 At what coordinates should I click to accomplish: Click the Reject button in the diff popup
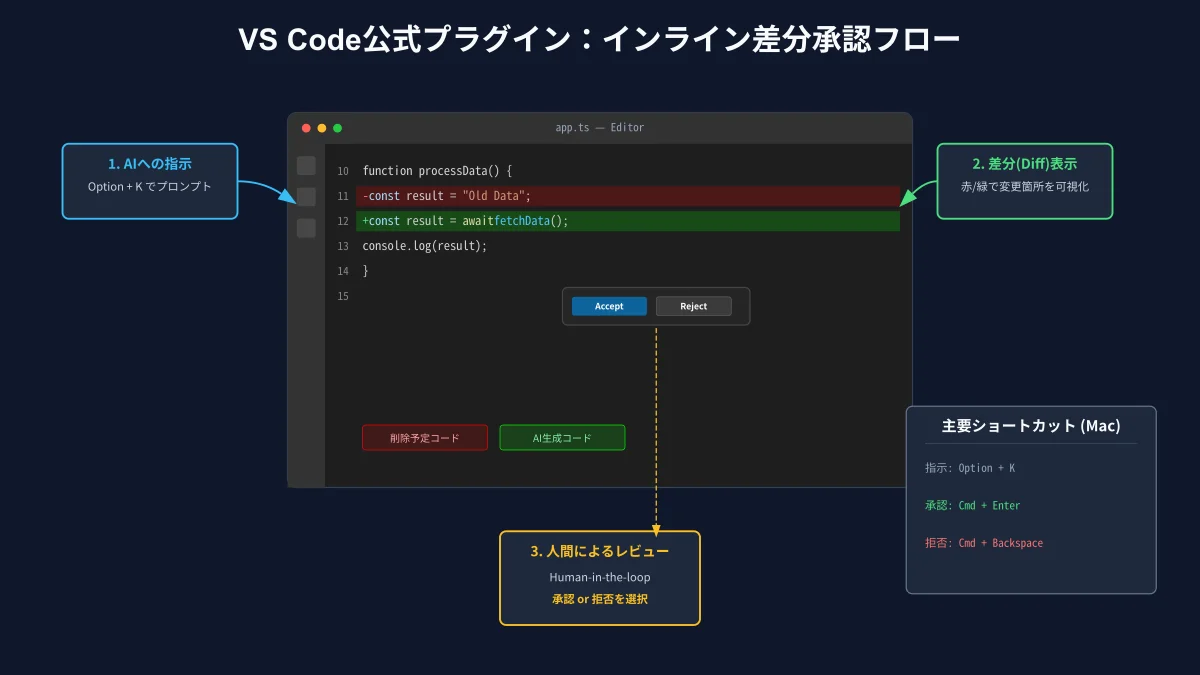point(693,306)
